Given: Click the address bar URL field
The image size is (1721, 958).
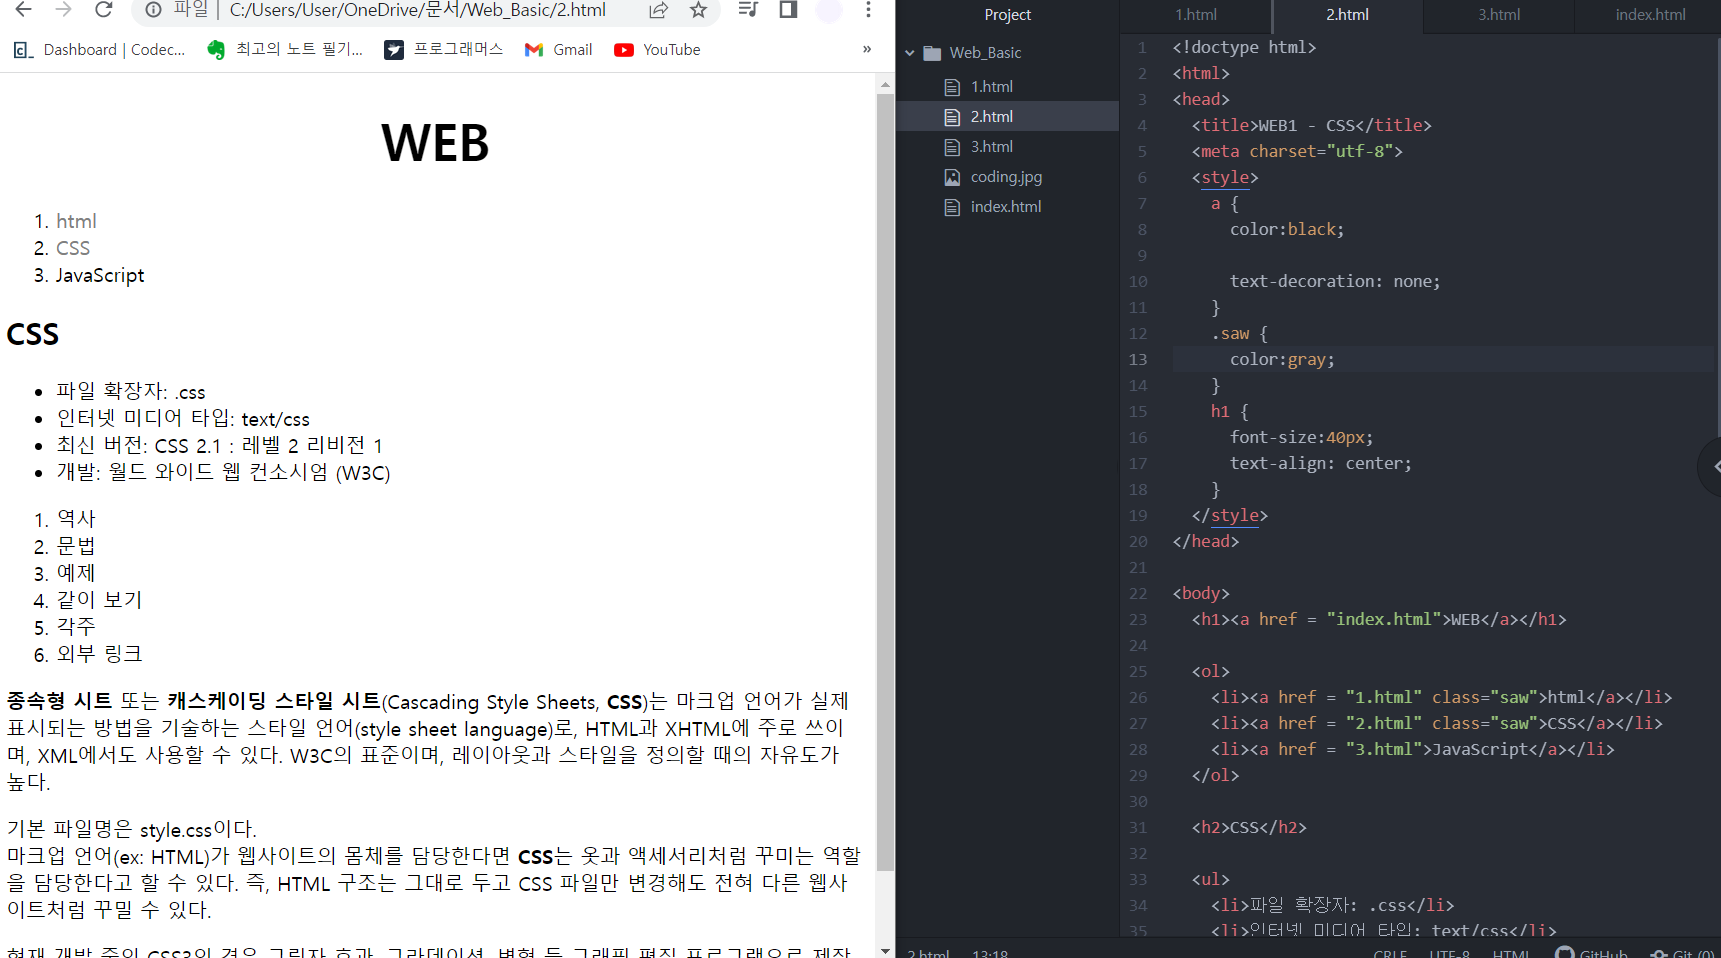Looking at the screenshot, I should point(417,10).
